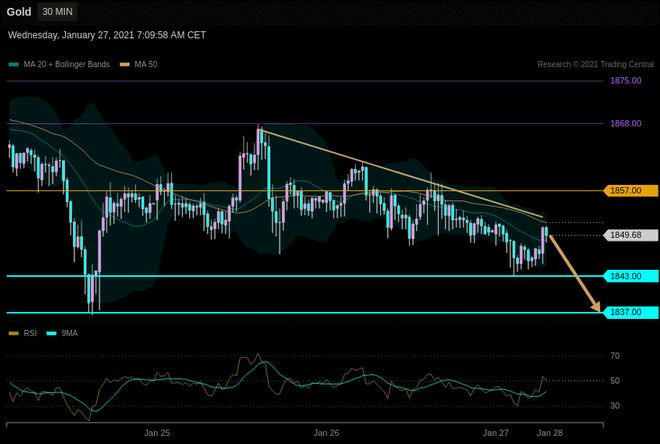Click the MA 50 legend color swatch
This screenshot has height=444, width=660.
pos(125,64)
